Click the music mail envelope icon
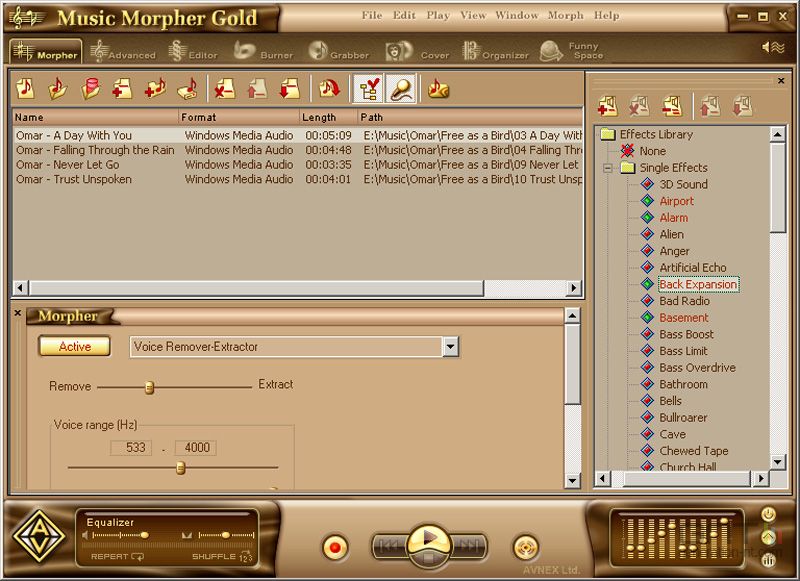 pos(438,89)
